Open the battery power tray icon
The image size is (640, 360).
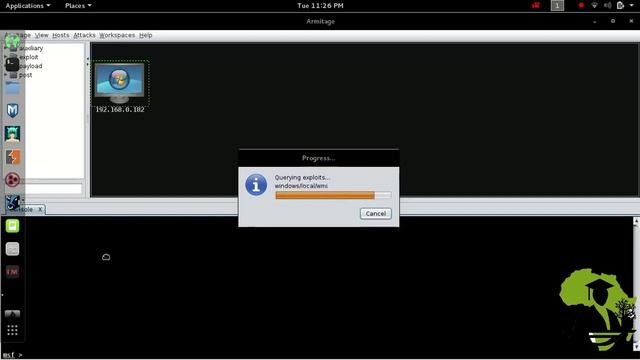click(x=620, y=5)
